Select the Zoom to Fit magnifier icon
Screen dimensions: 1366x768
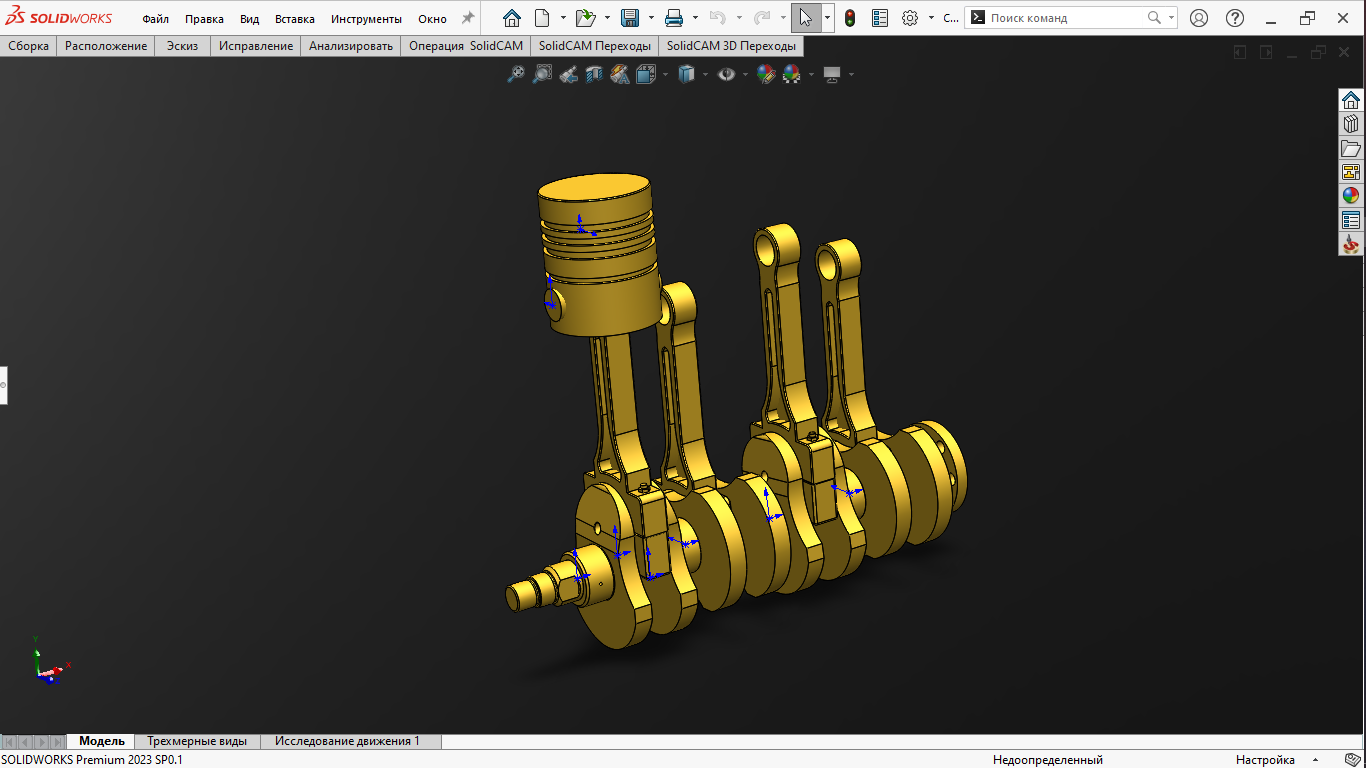pos(515,74)
